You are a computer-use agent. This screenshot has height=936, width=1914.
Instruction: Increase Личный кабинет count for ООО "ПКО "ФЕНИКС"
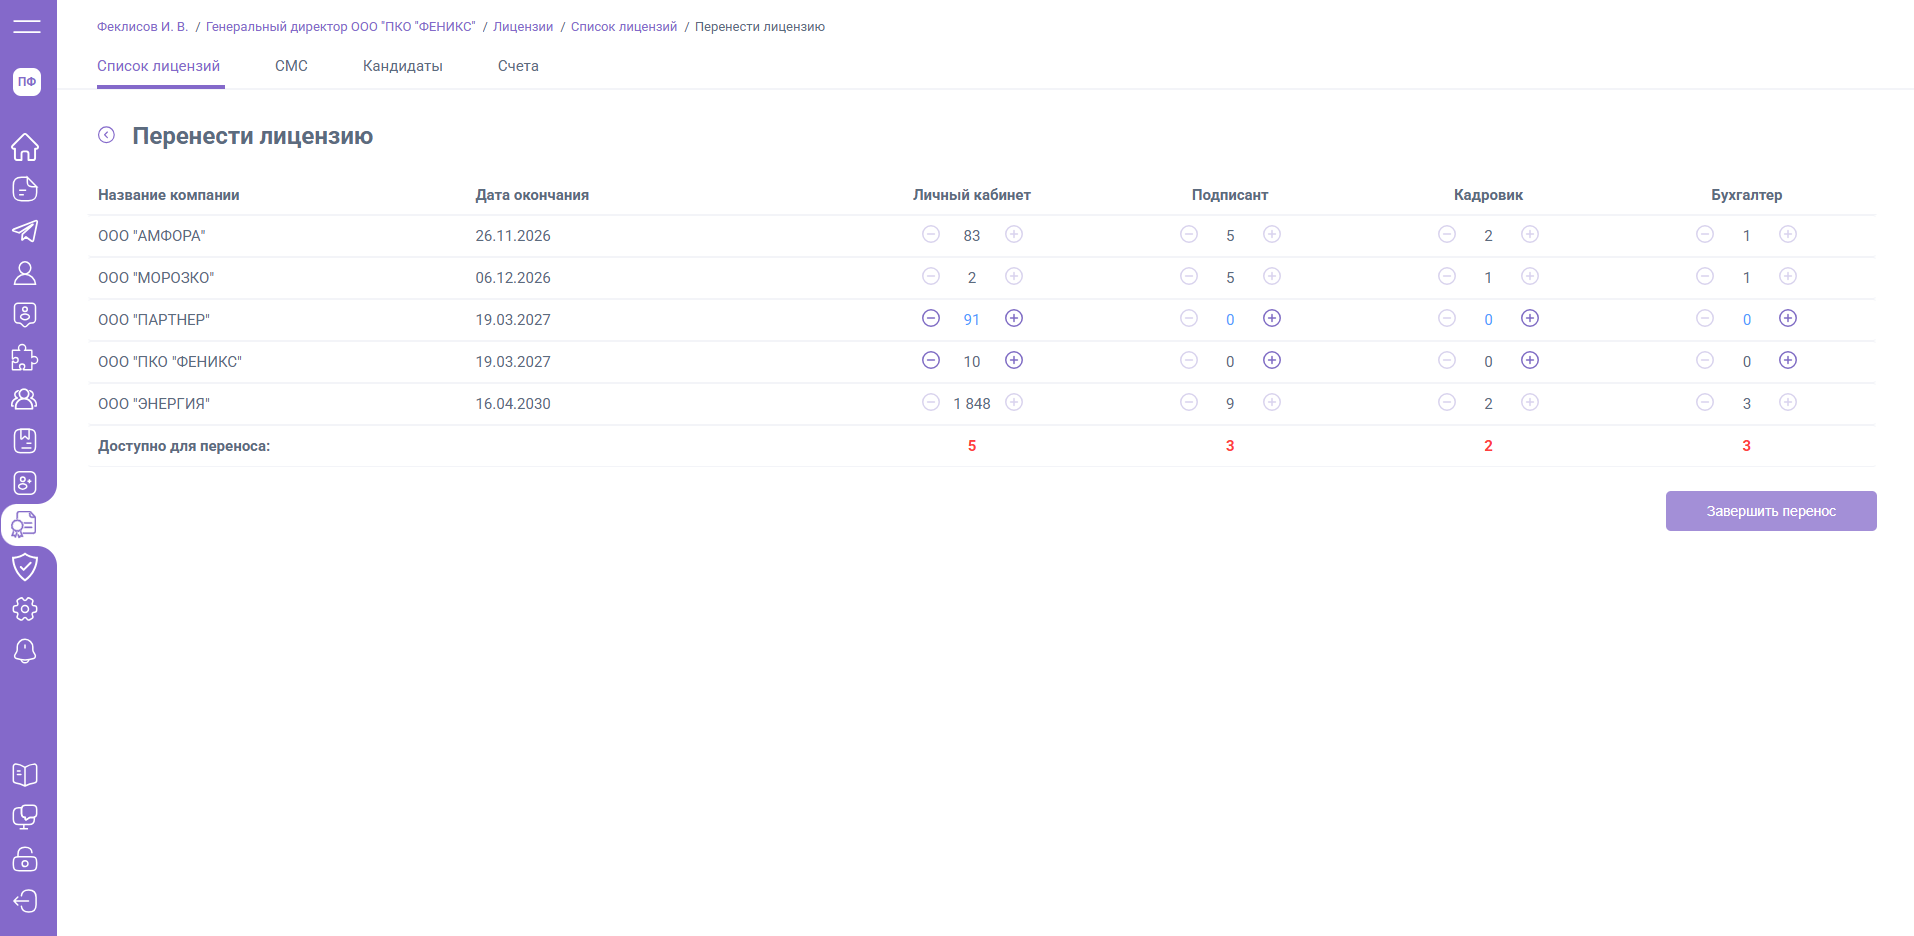(1013, 360)
